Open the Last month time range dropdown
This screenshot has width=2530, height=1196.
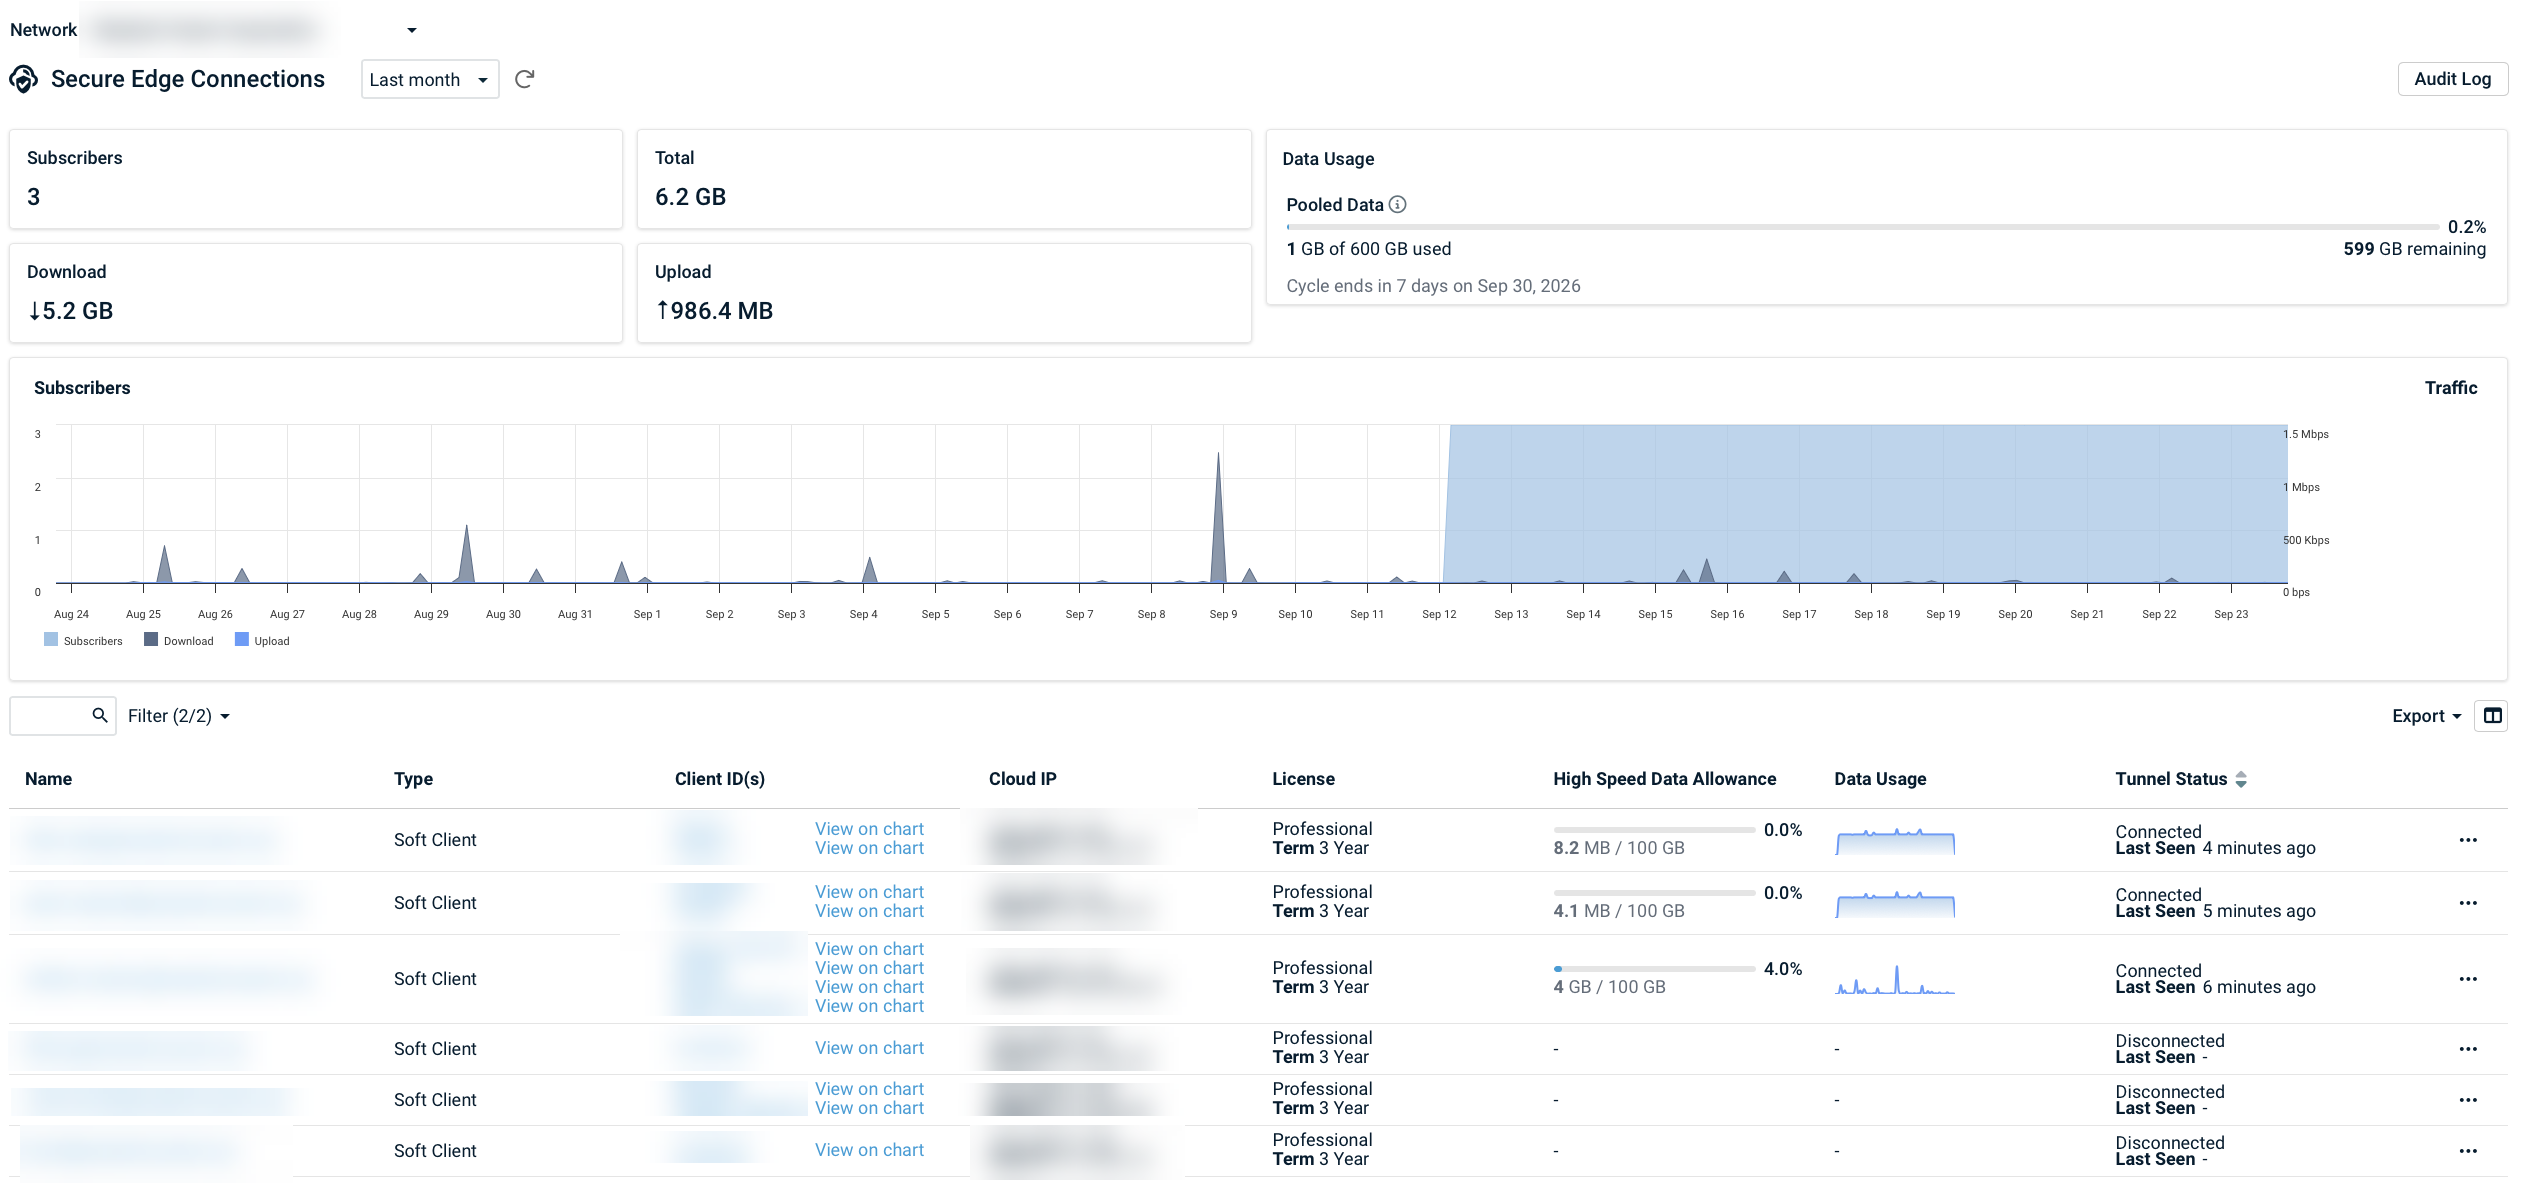click(430, 79)
